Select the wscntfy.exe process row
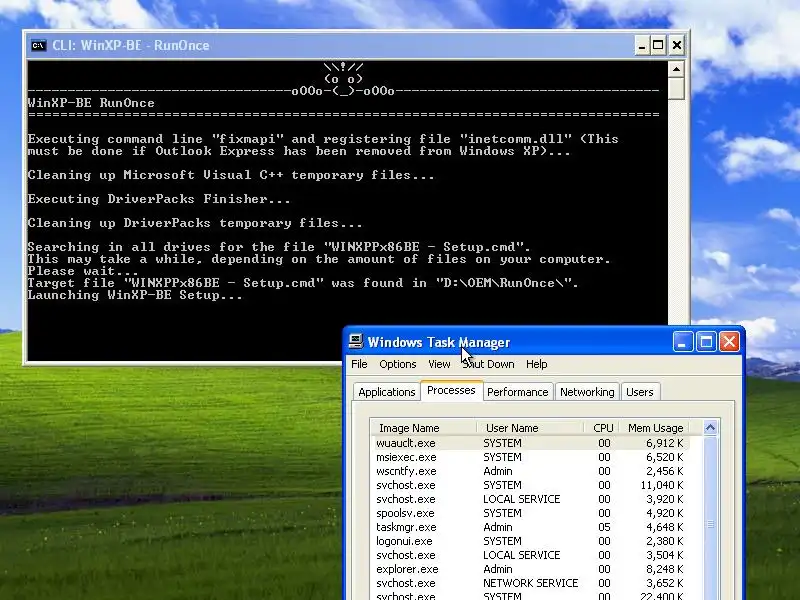The width and height of the screenshot is (800, 600). click(x=531, y=471)
